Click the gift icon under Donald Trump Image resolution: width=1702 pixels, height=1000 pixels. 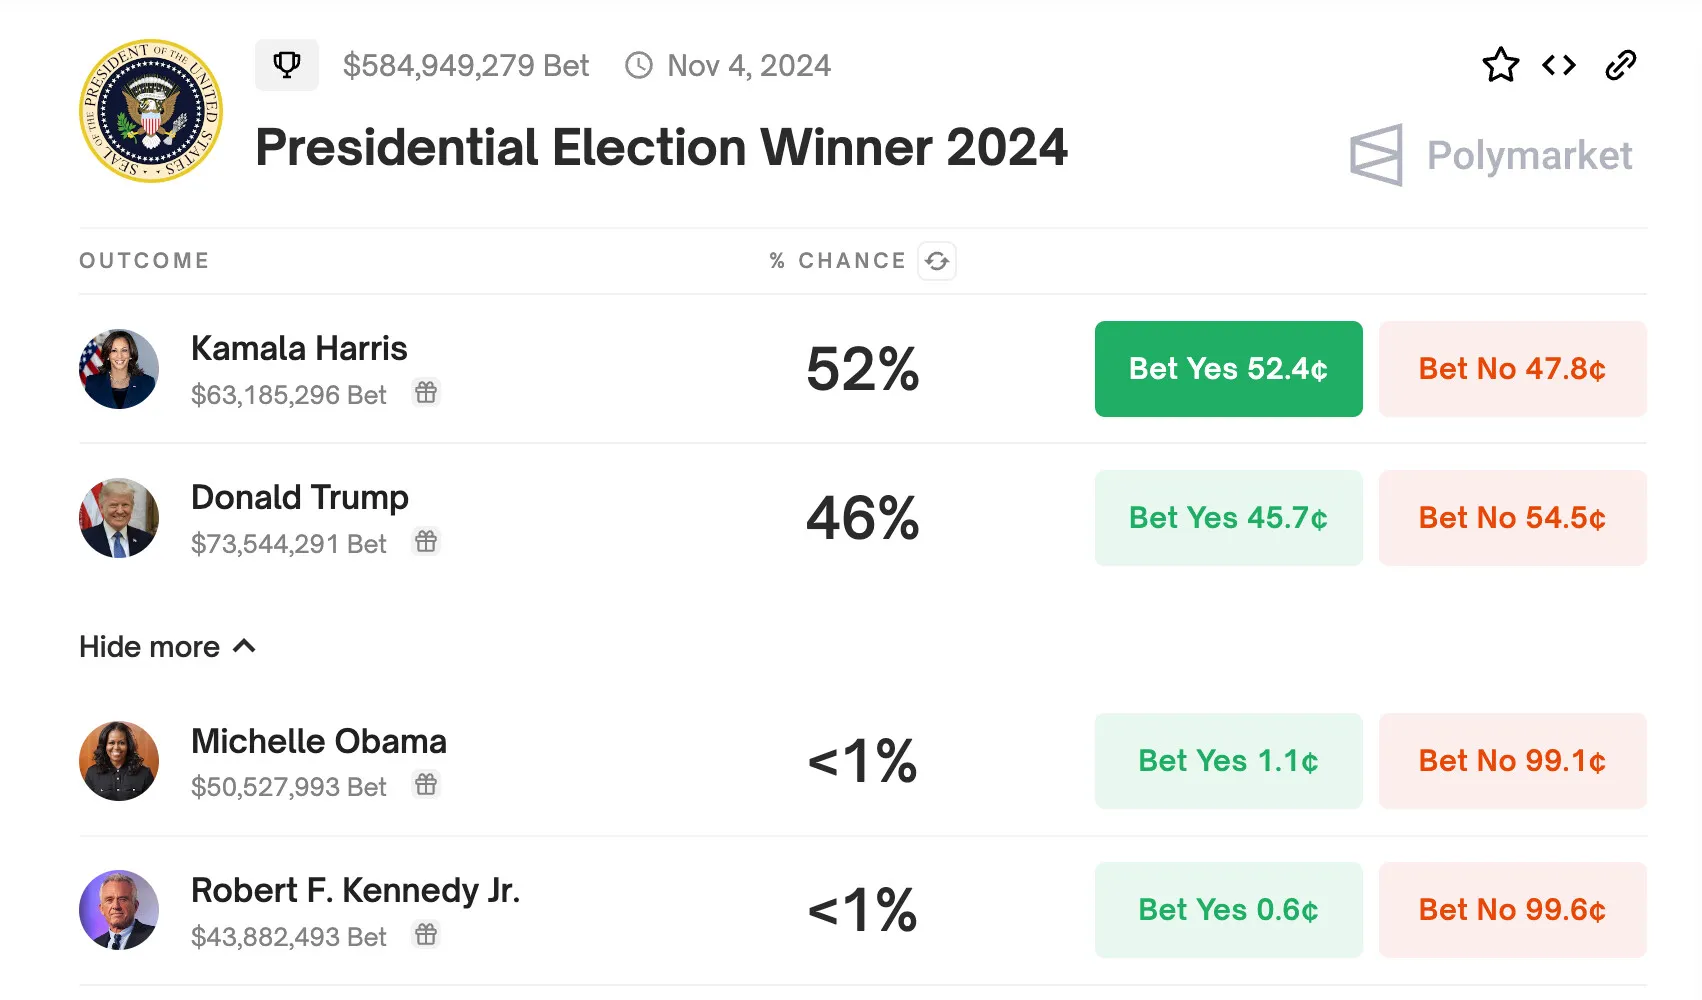[426, 542]
